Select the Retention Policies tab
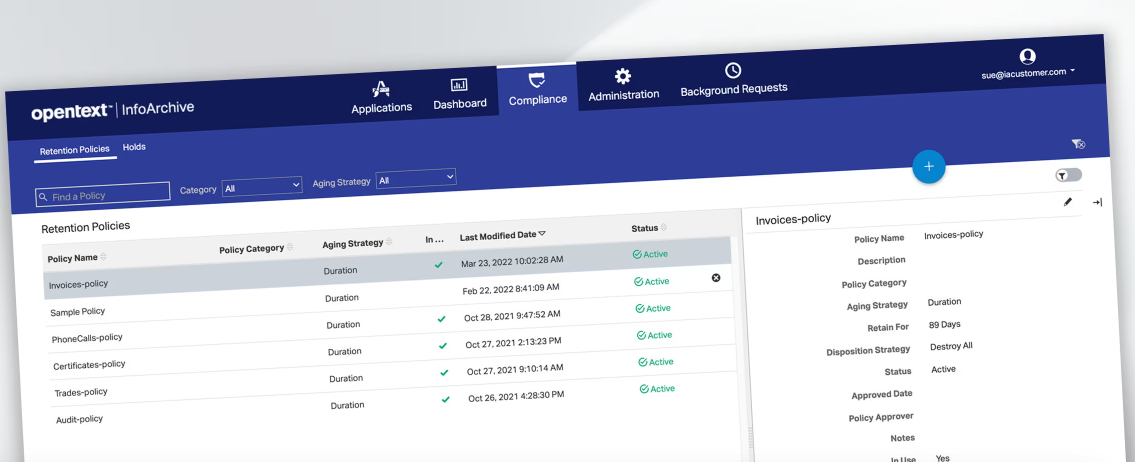The width and height of the screenshot is (1135, 462). (75, 150)
